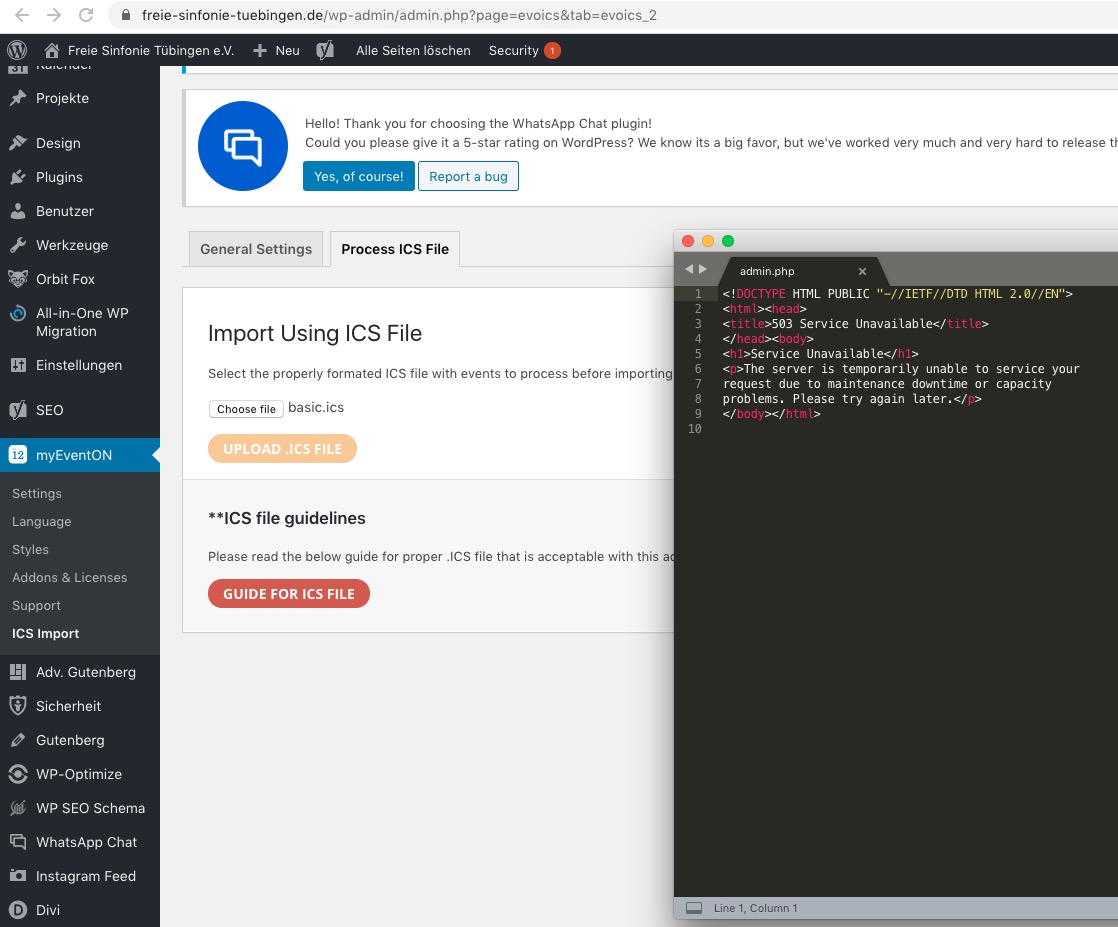Open the Yoast SEO icon in admin bar
Viewport: 1118px width, 927px height.
point(325,50)
